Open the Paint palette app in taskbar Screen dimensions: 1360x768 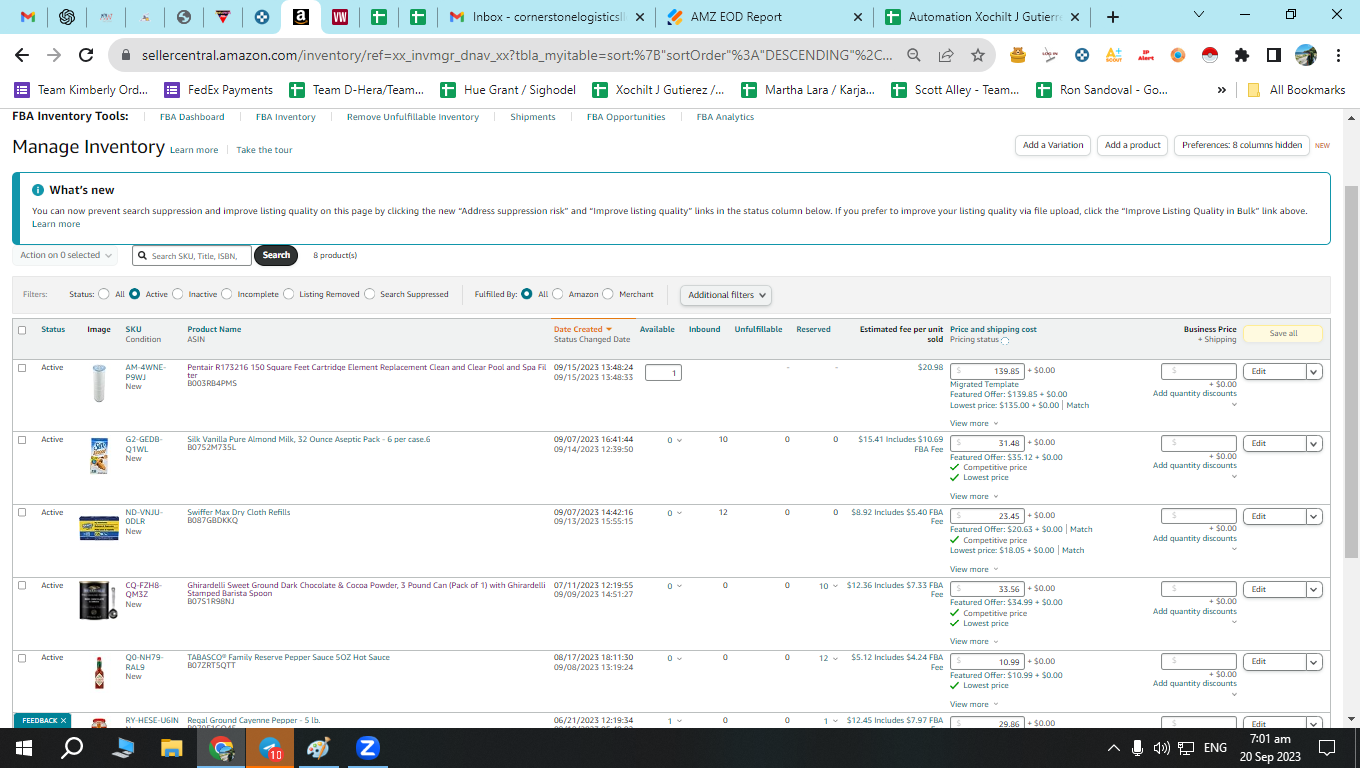tap(318, 748)
